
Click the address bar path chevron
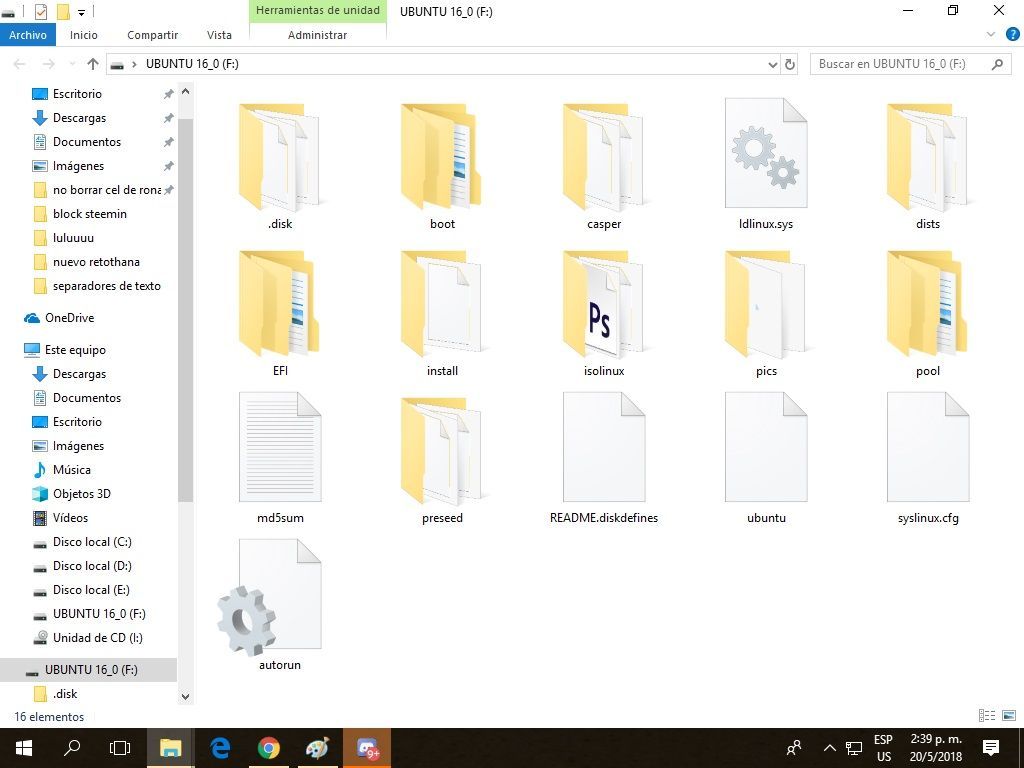point(134,64)
